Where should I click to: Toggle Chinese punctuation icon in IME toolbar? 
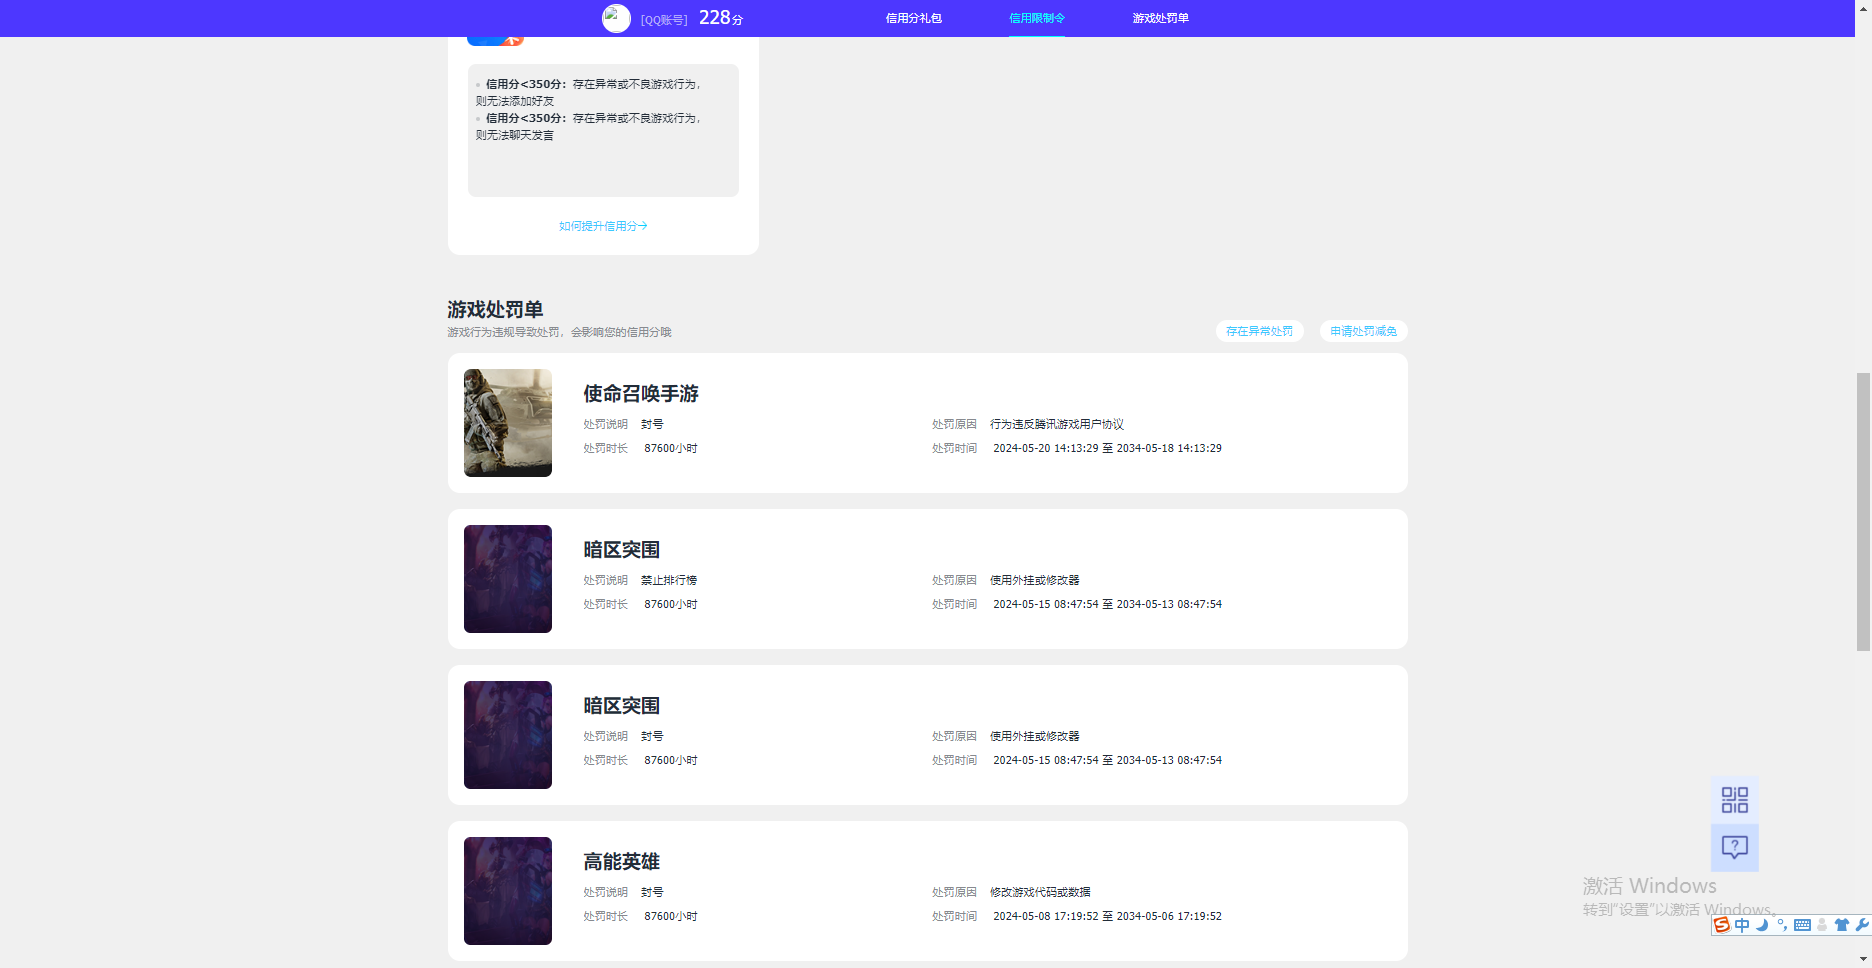(x=1782, y=925)
